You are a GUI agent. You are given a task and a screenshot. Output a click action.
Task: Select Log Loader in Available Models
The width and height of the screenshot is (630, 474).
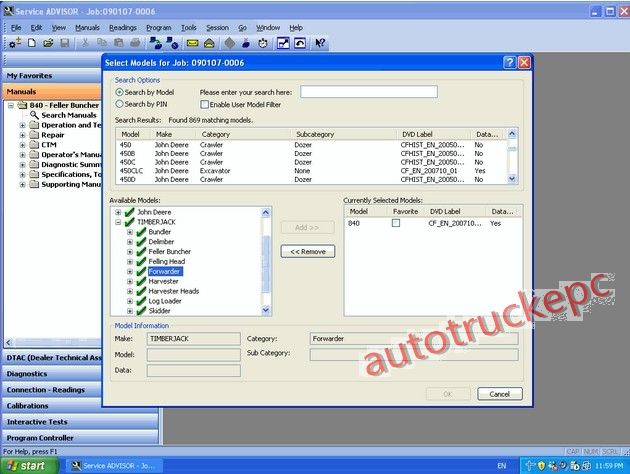click(x=165, y=301)
